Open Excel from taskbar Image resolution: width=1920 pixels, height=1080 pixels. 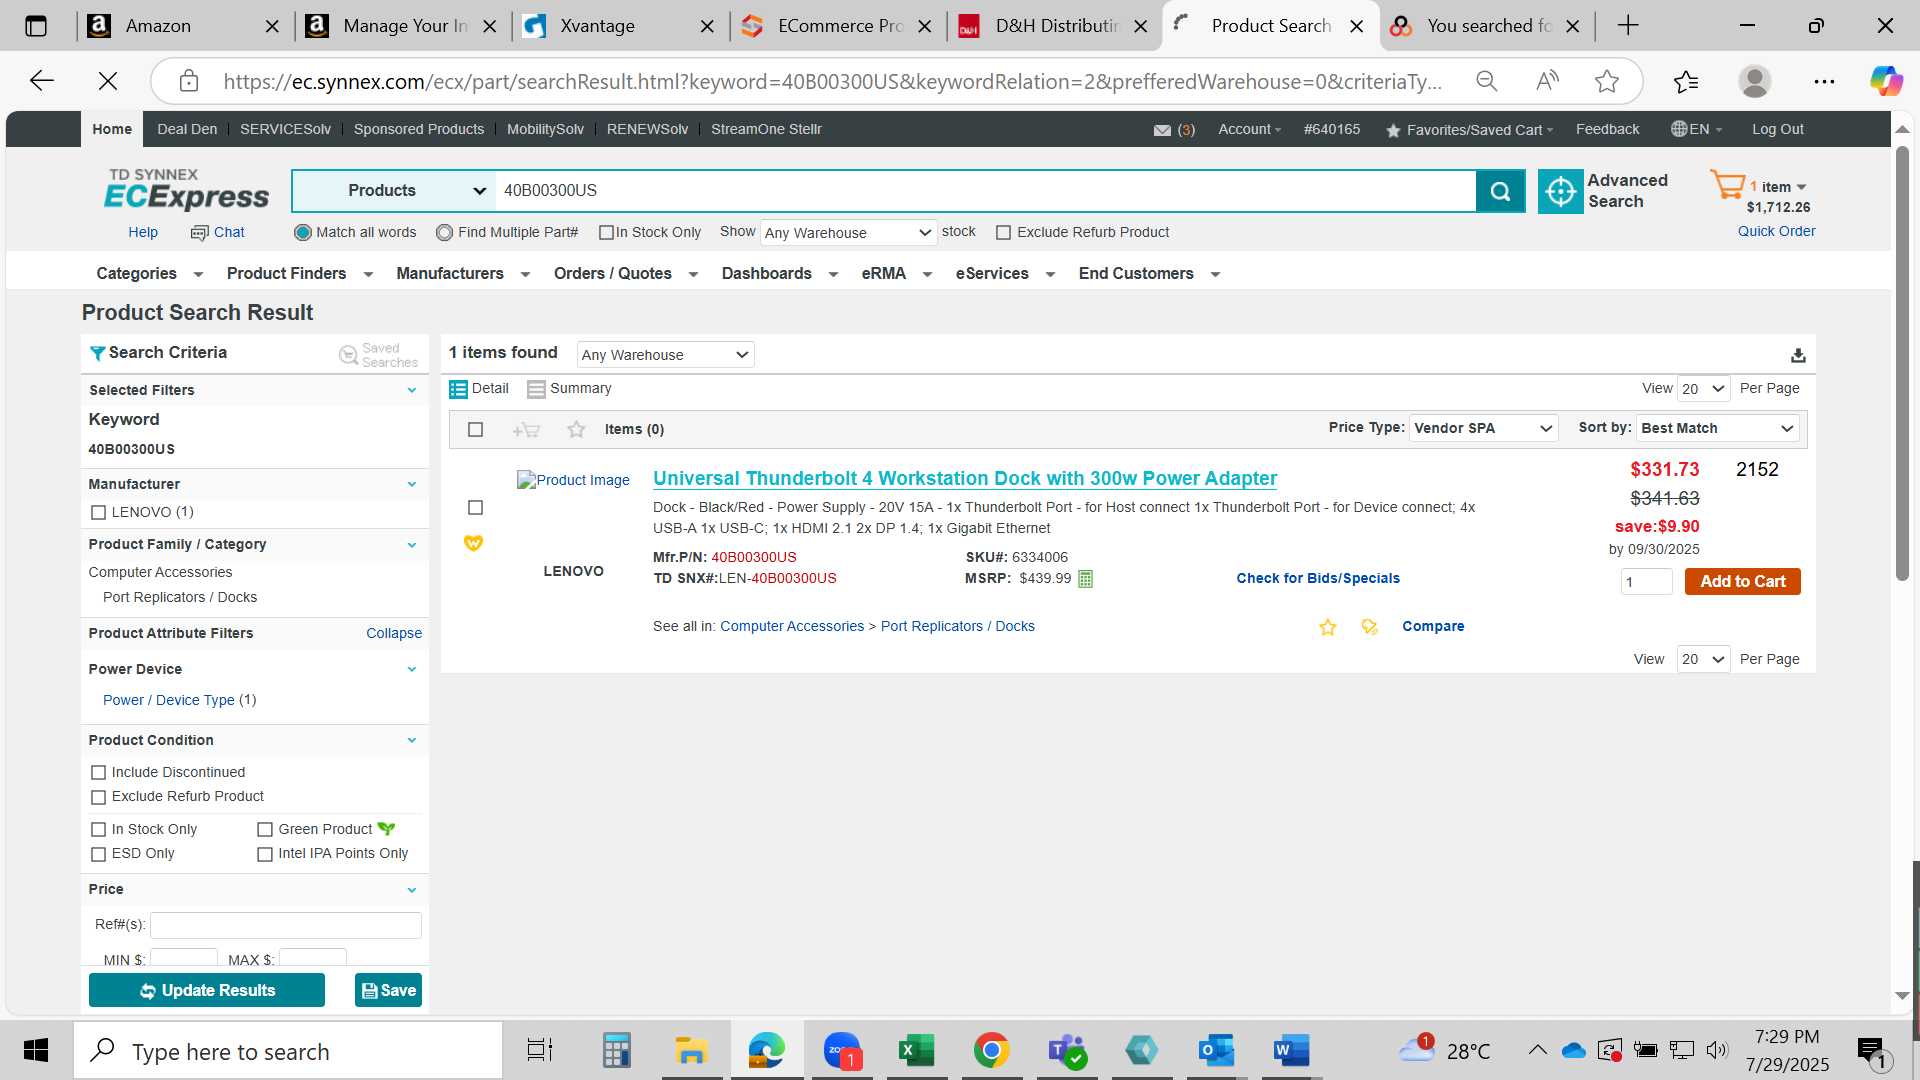[916, 1051]
